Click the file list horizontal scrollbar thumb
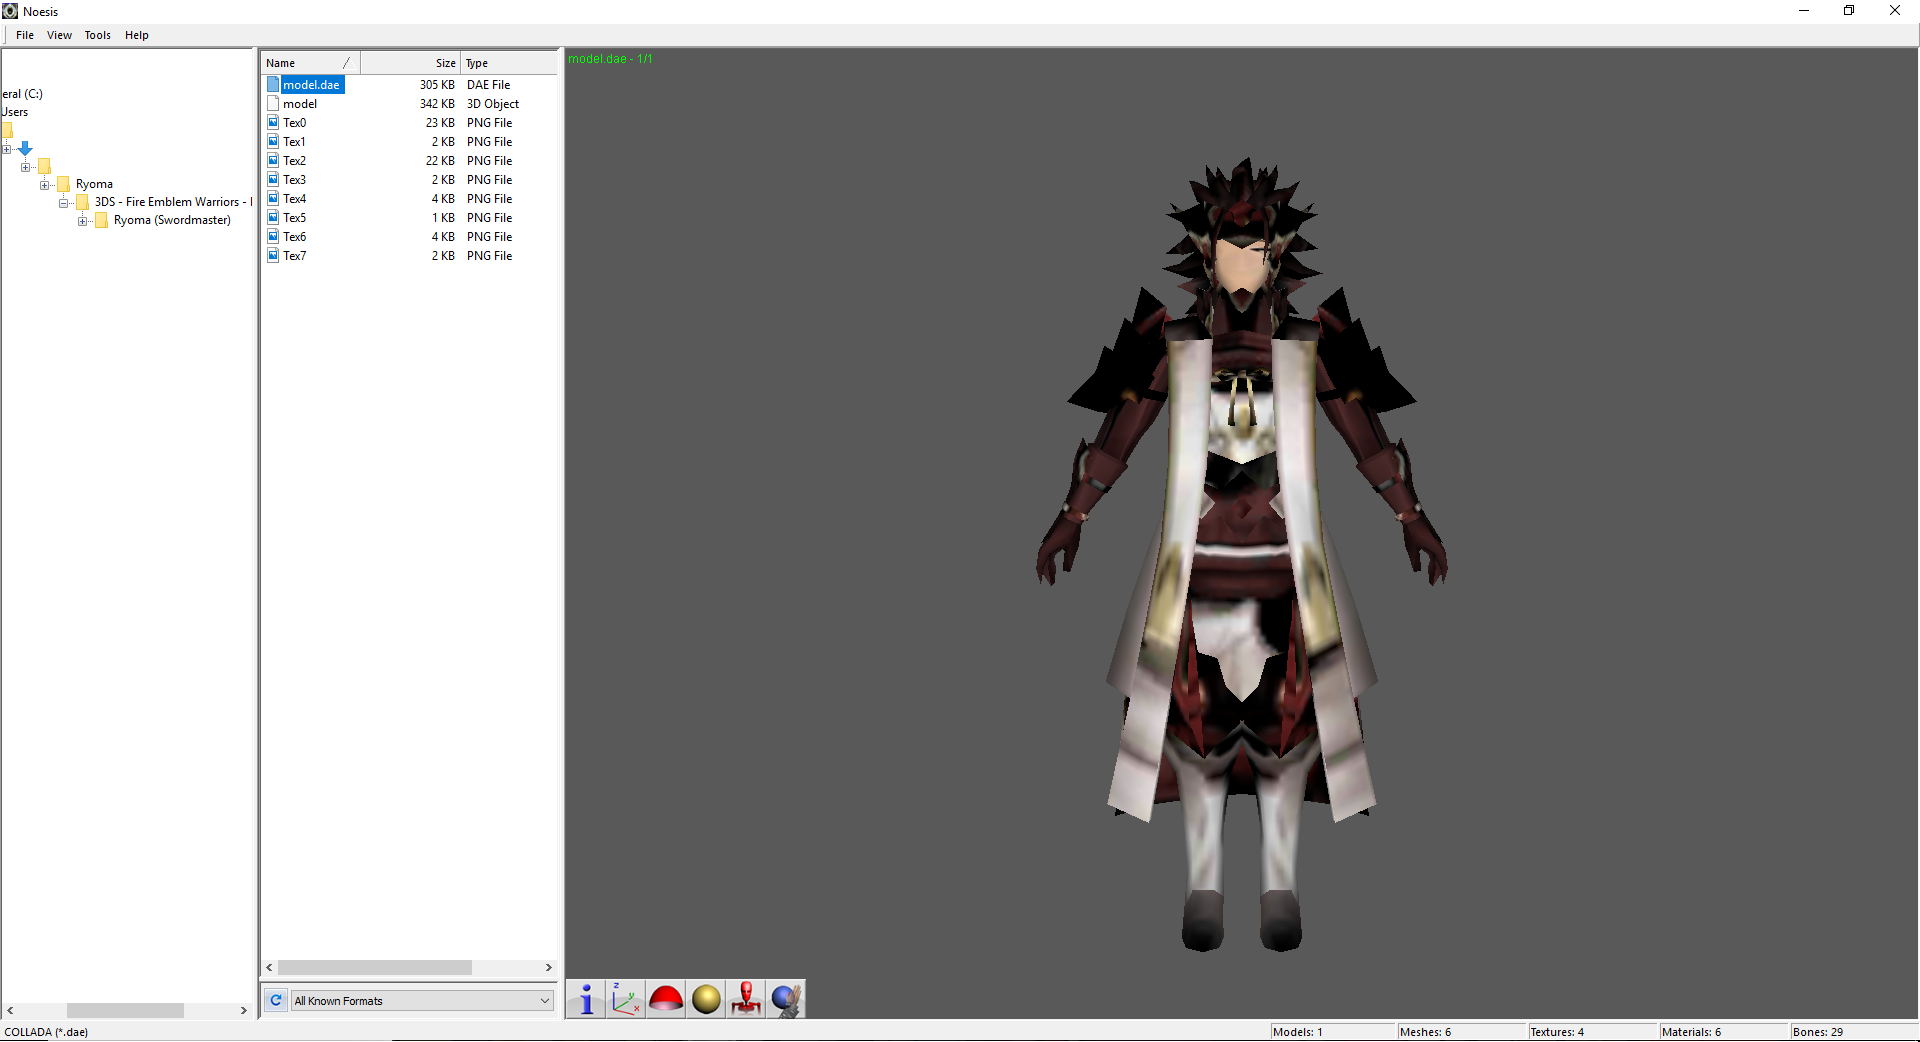1920x1042 pixels. tap(375, 968)
